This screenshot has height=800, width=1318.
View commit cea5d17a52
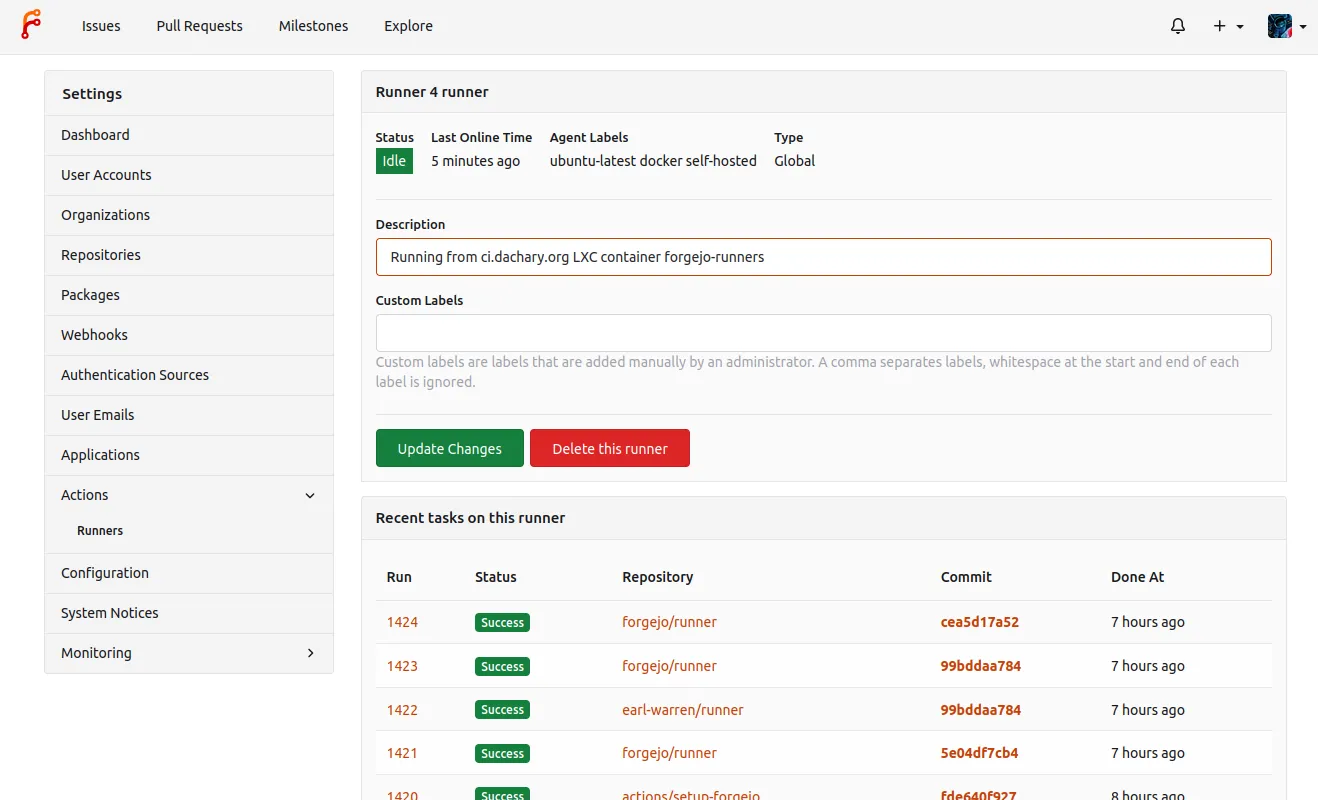979,622
